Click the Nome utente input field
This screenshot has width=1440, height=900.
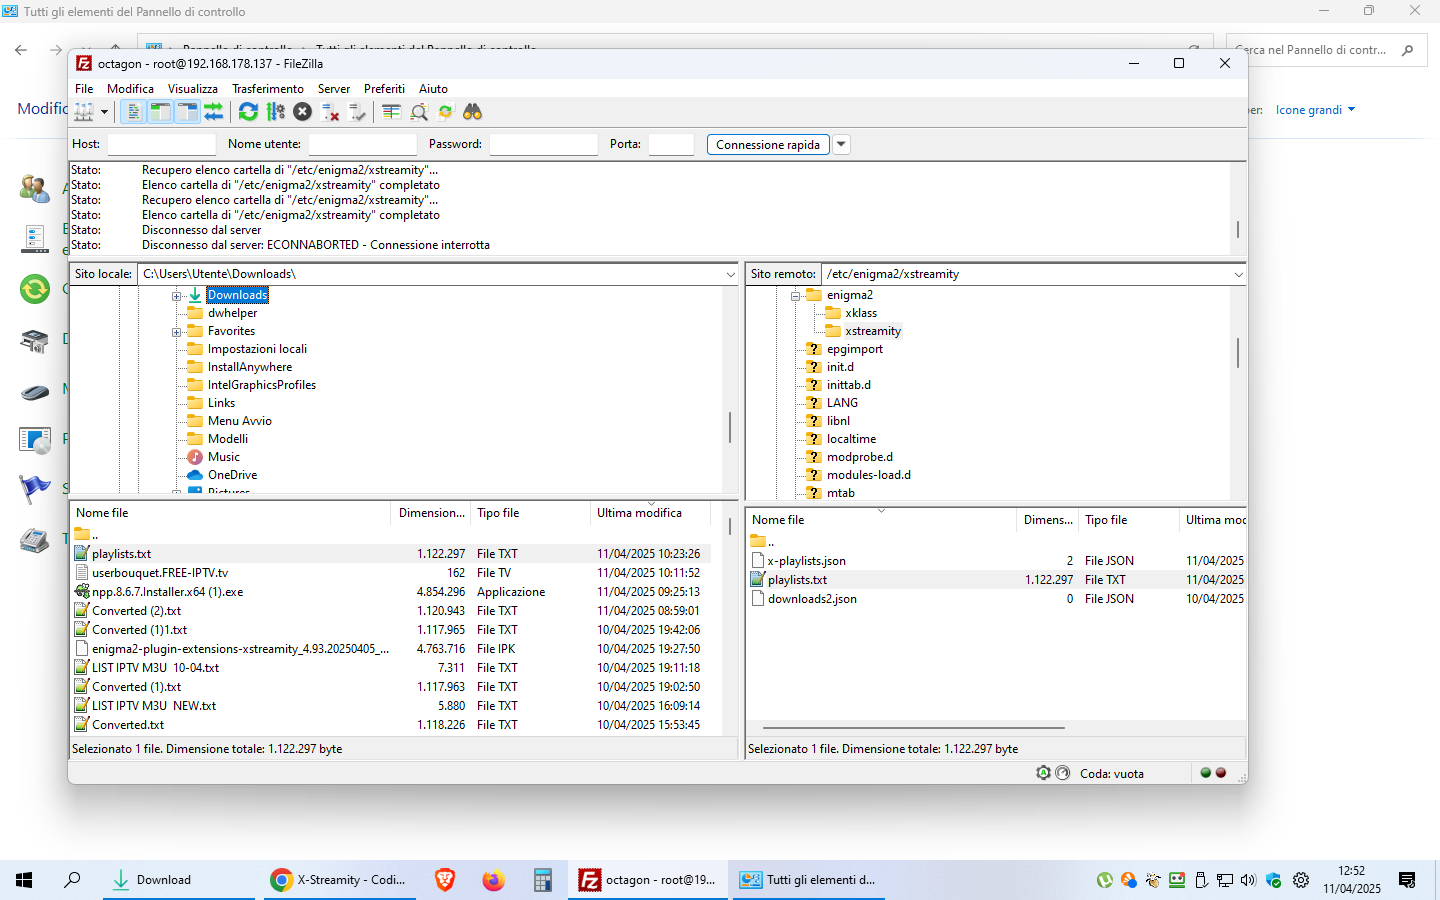[x=362, y=144]
